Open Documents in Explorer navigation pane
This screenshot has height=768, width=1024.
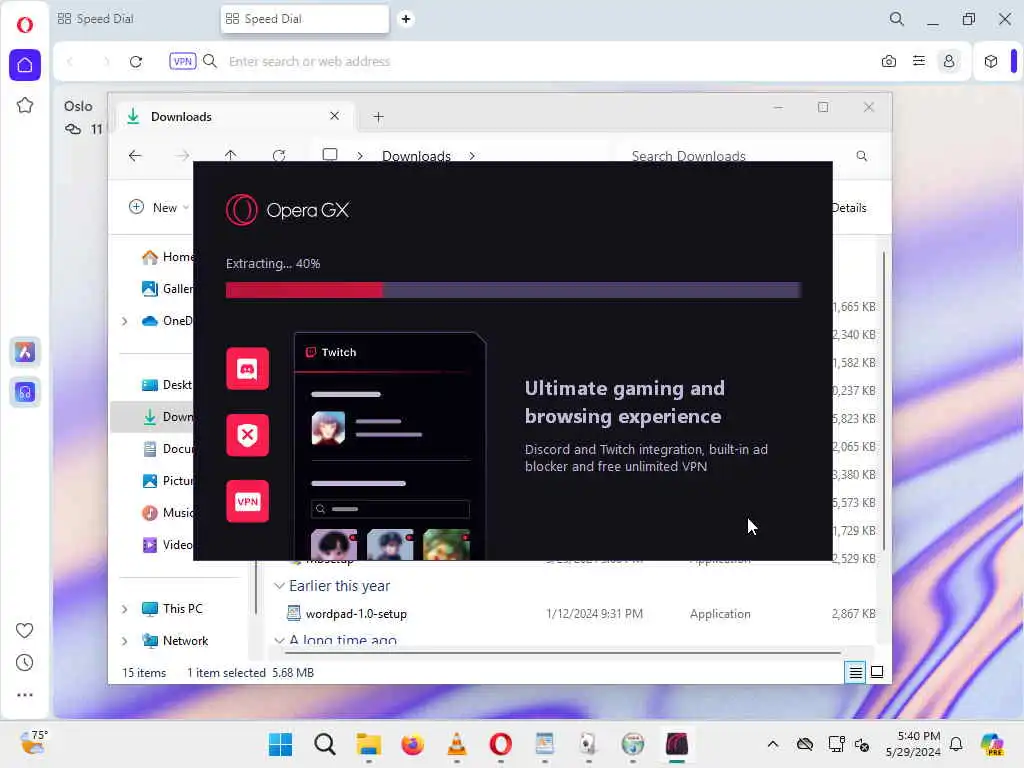click(x=167, y=449)
